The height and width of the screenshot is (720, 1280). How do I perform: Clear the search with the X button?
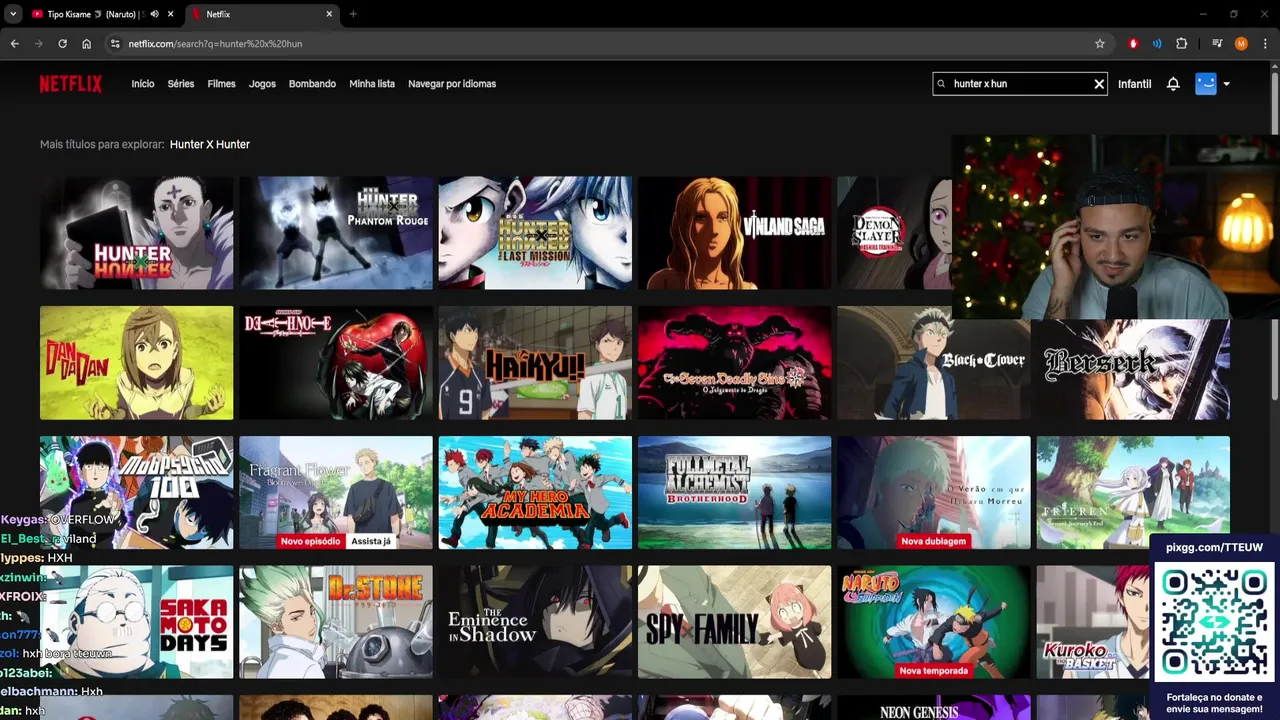pos(1099,84)
